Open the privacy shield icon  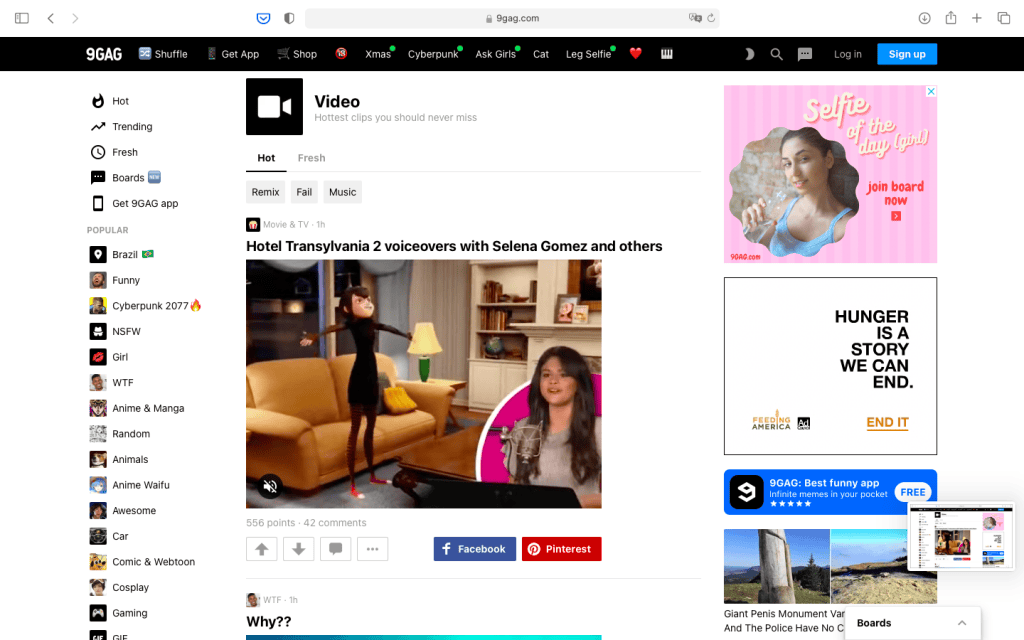(289, 18)
